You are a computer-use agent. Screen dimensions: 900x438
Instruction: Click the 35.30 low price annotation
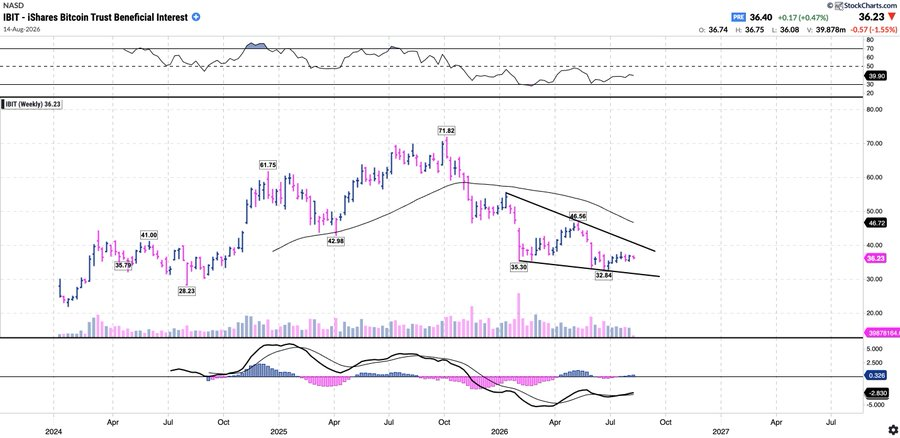[x=519, y=267]
